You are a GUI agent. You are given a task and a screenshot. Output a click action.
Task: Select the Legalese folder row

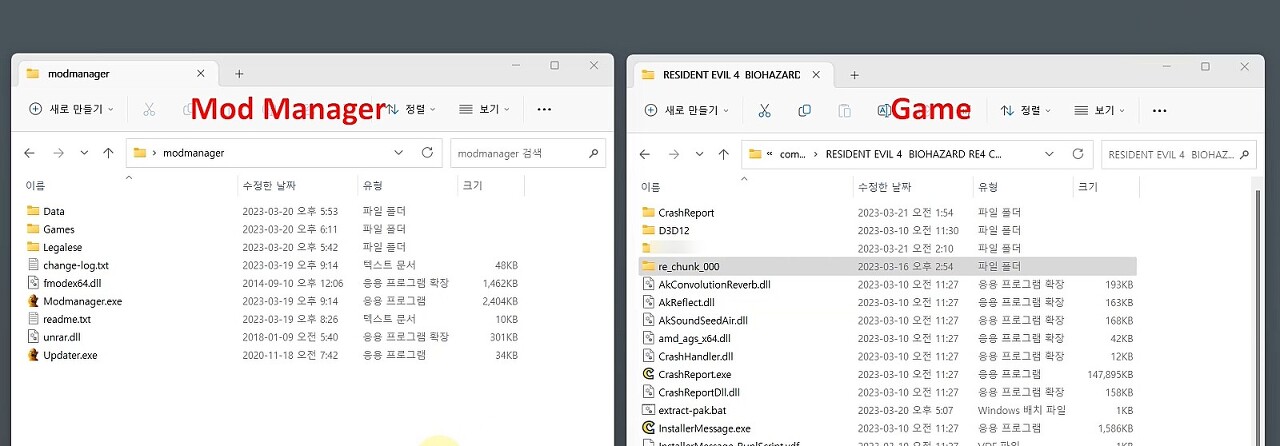270,247
